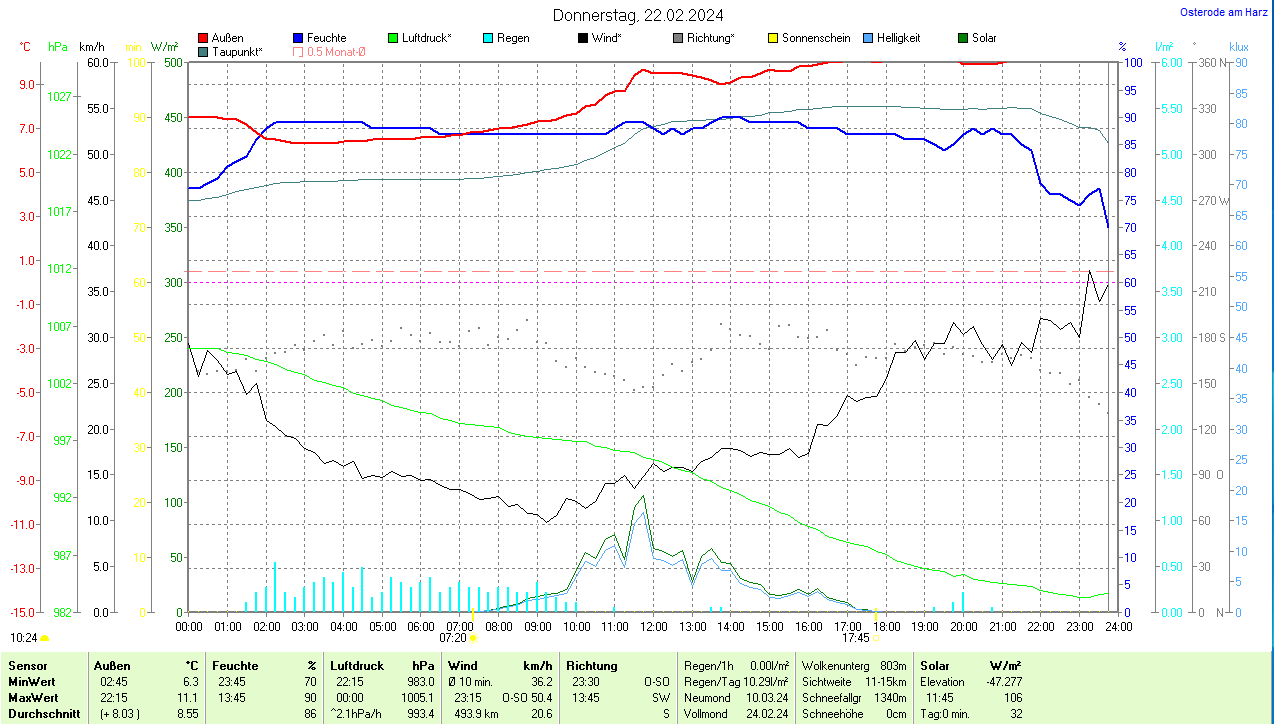Click the sunset icon next to 17:45
The image size is (1274, 724).
click(x=876, y=637)
